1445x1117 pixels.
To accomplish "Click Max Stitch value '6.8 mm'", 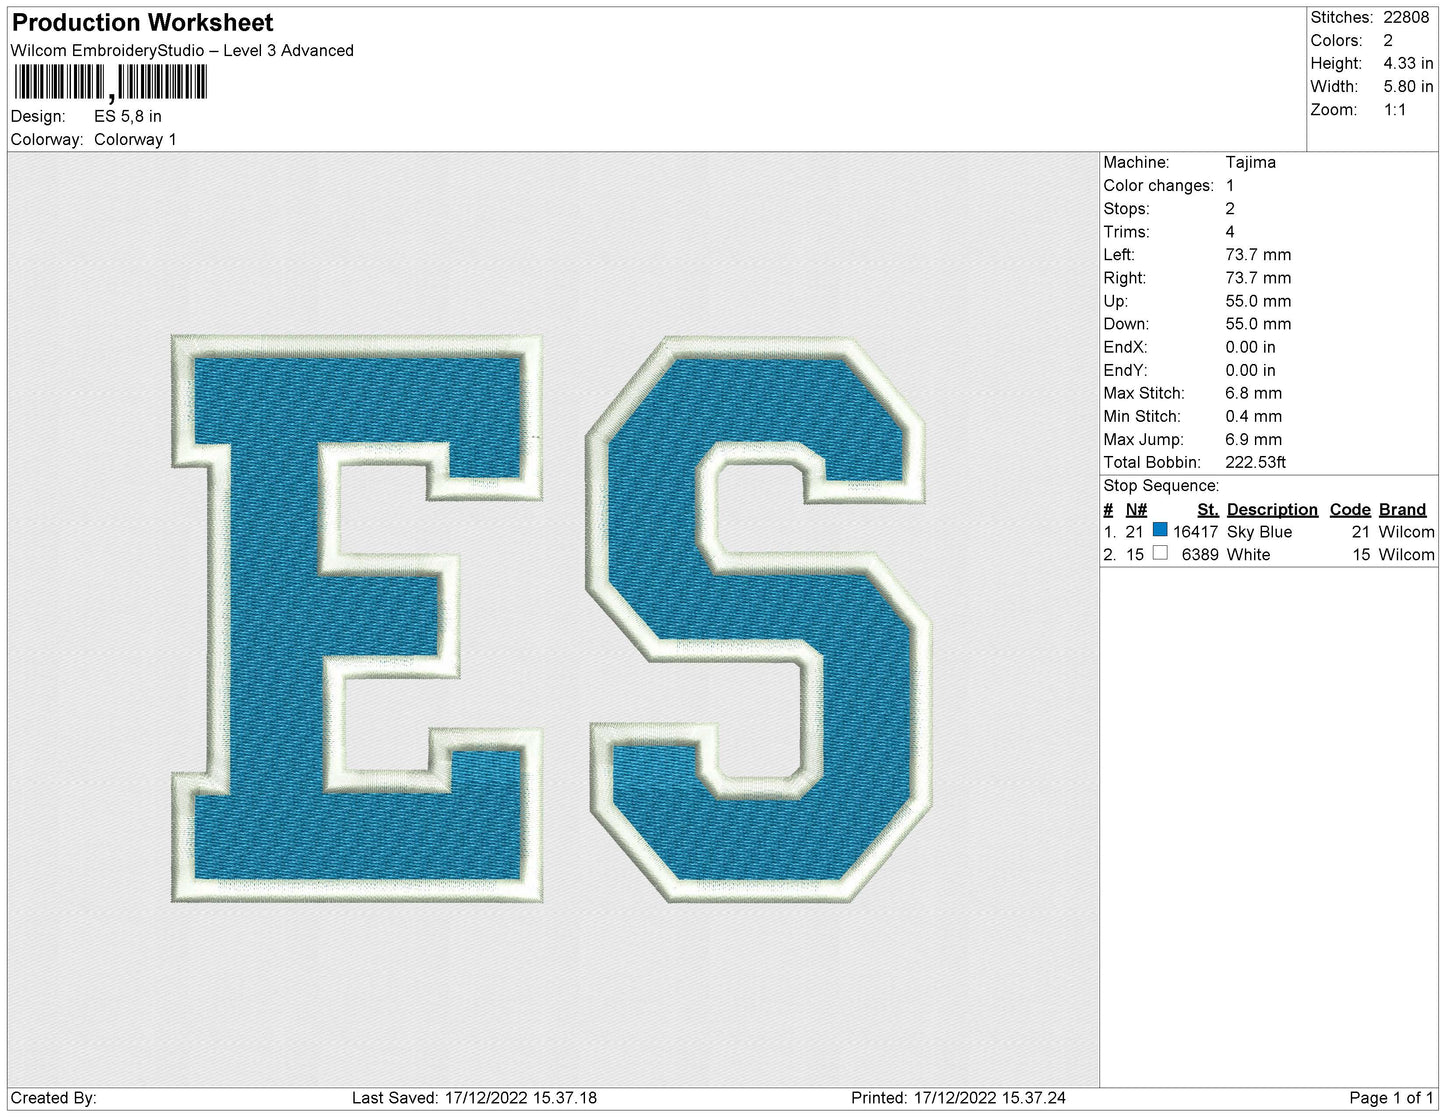I will click(x=1253, y=393).
